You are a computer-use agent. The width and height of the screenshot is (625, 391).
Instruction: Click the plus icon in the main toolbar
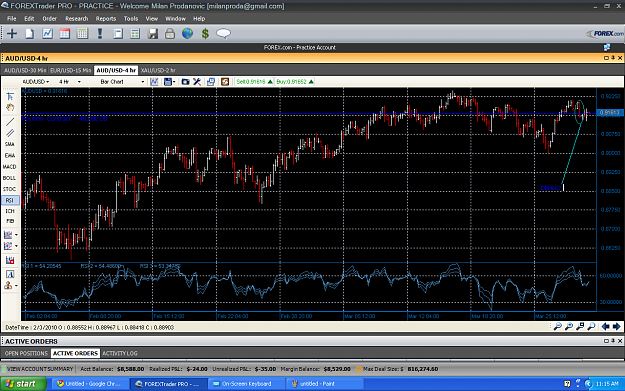click(x=12, y=33)
